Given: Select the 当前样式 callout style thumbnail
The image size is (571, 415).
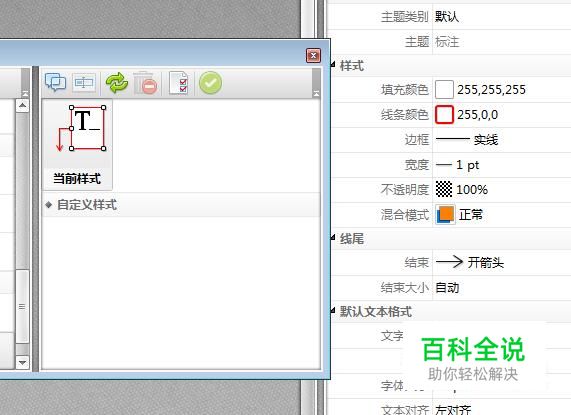Looking at the screenshot, I should 78,145.
